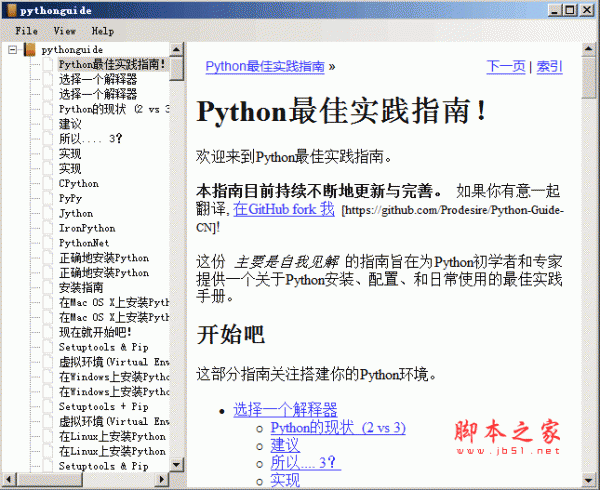Open the 所以.... 3? content link
The width and height of the screenshot is (600, 490).
(x=305, y=463)
